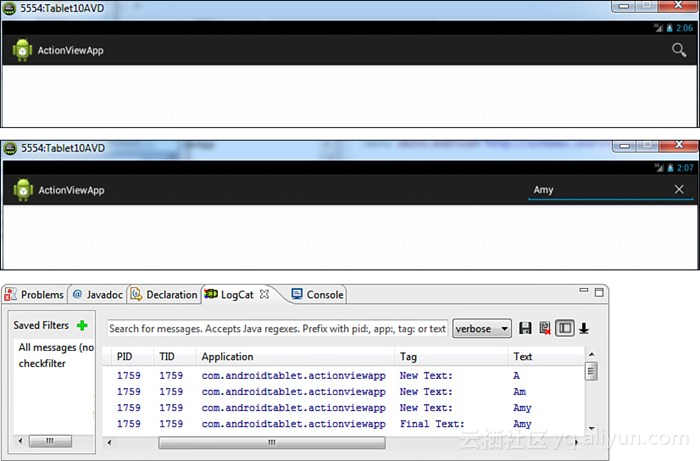
Task: Click the 2:07 clock in status bar
Action: click(685, 168)
